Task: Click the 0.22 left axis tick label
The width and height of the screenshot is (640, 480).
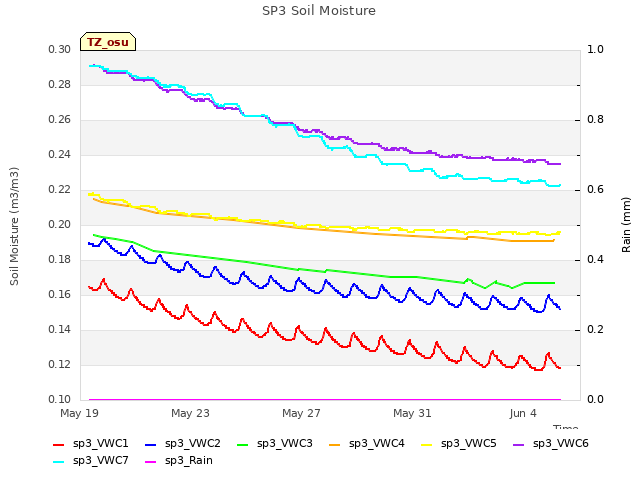Action: [x=60, y=190]
